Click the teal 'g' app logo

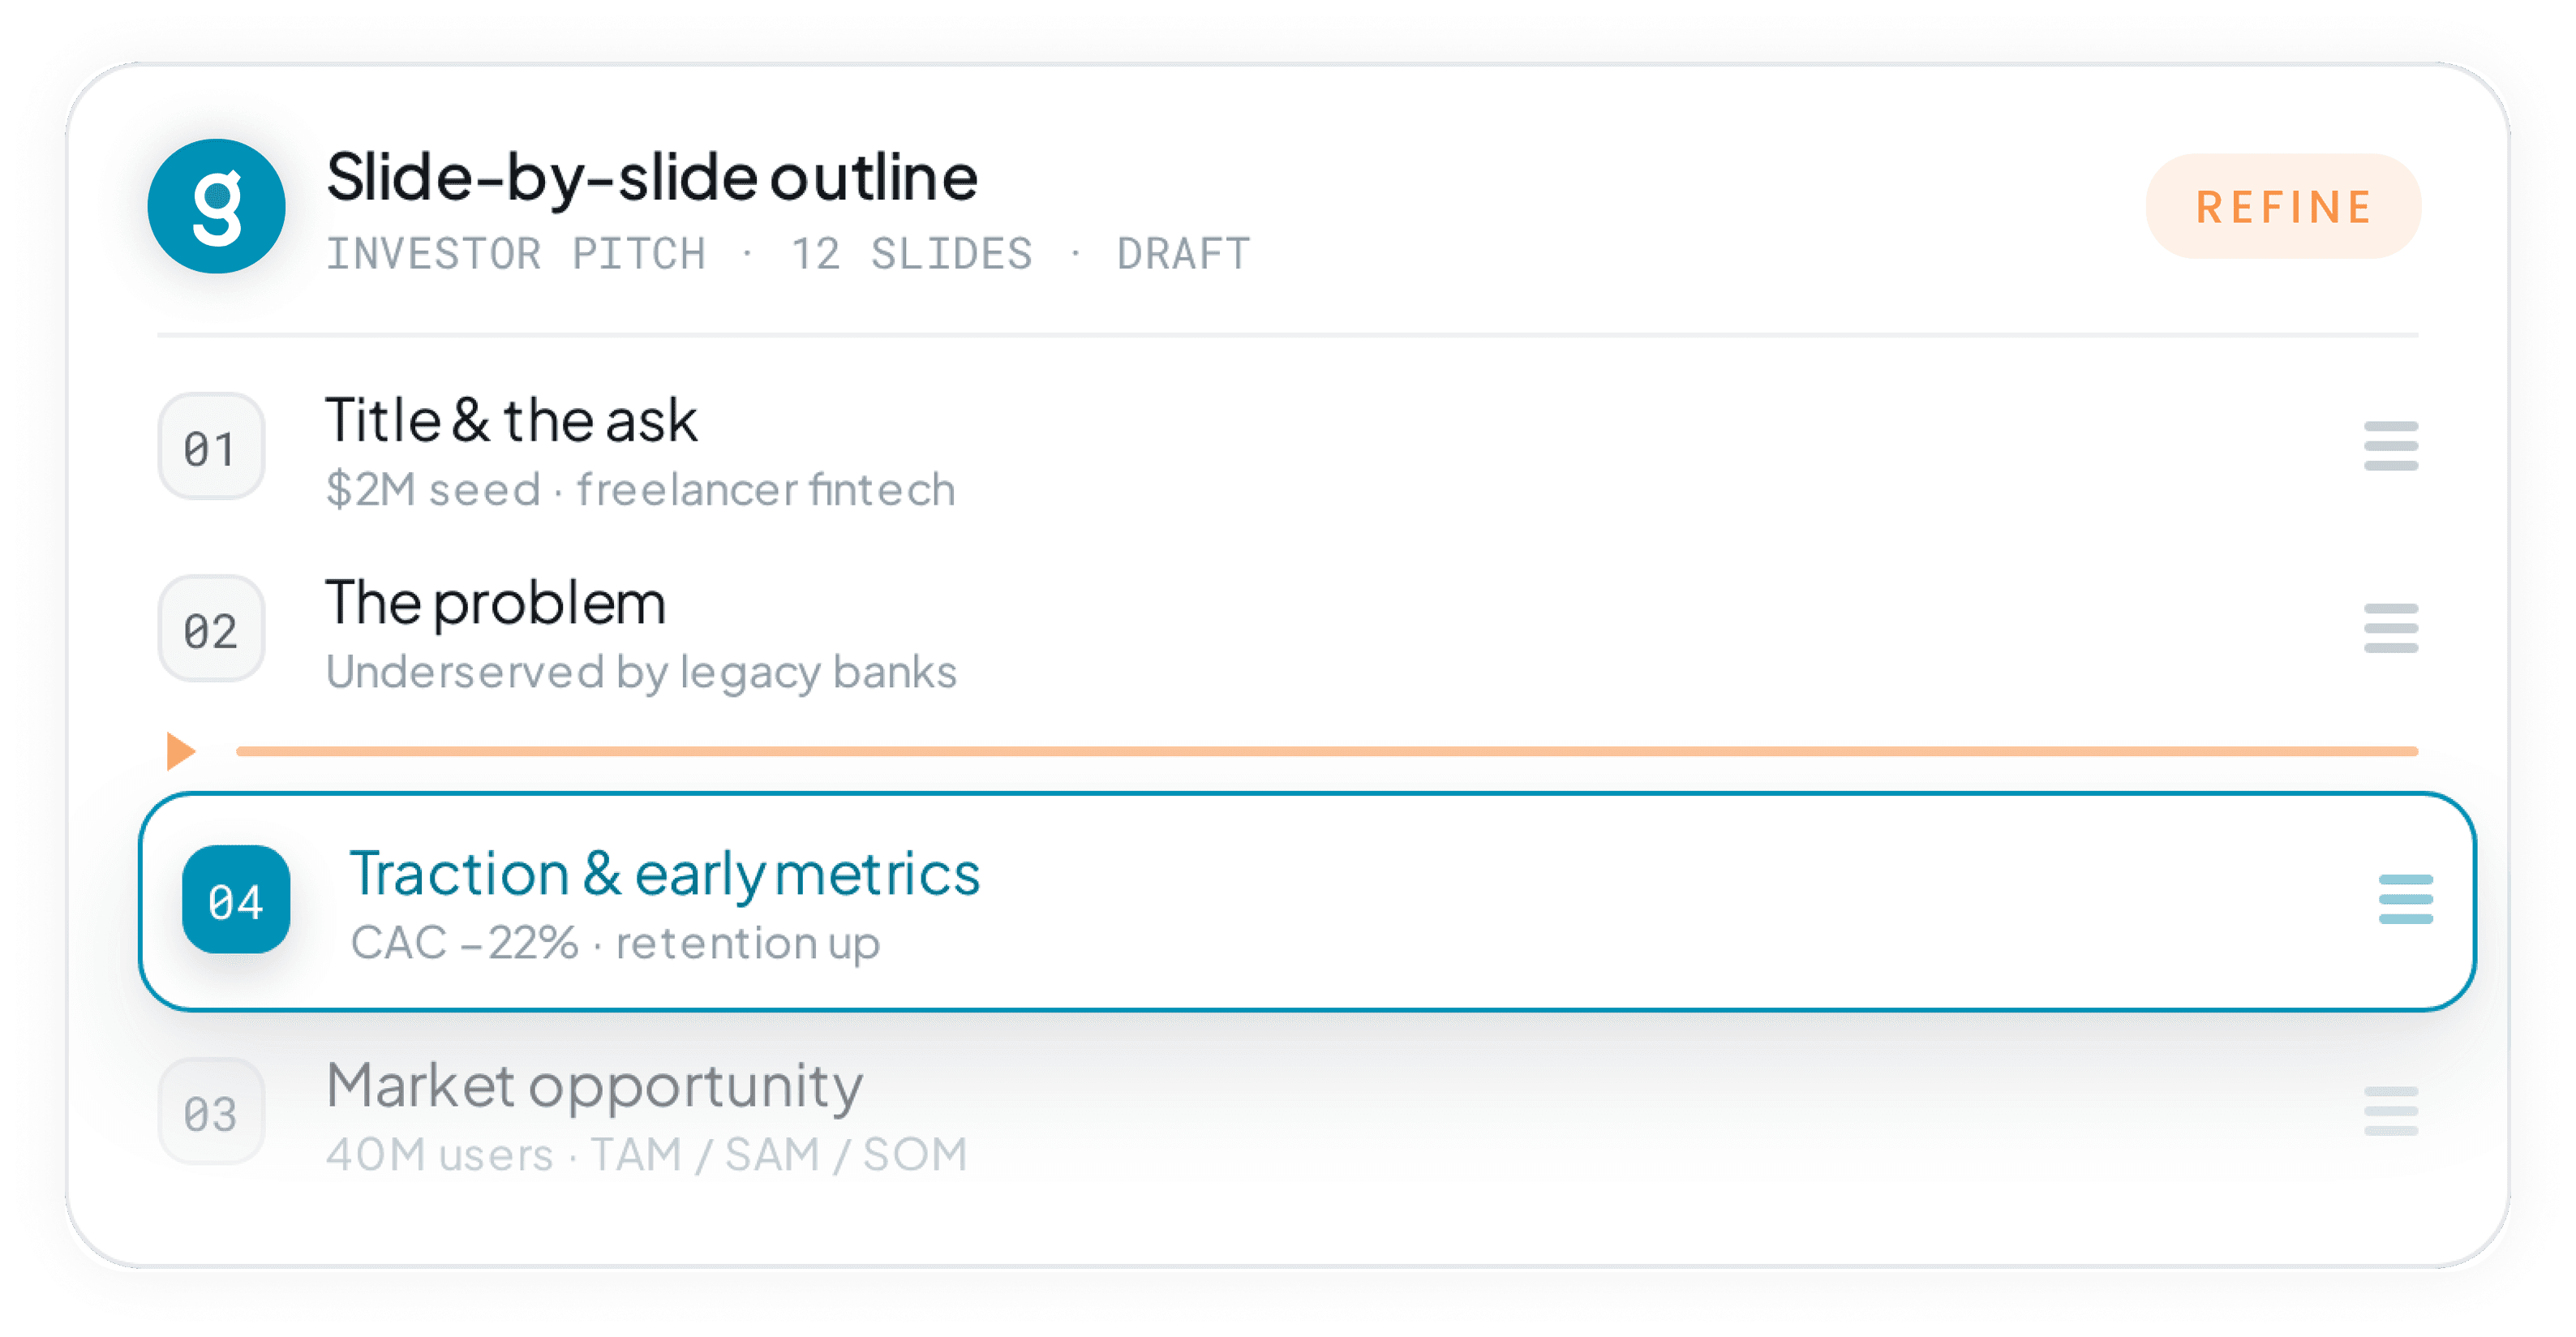click(x=216, y=206)
